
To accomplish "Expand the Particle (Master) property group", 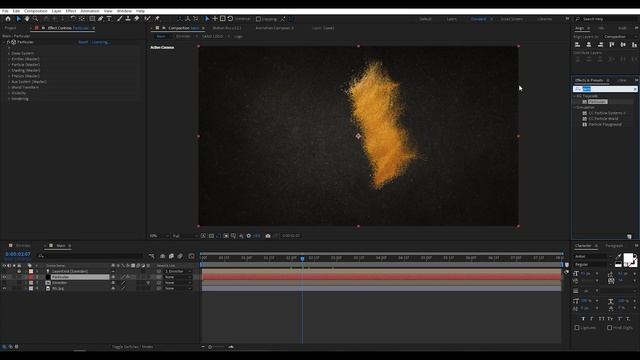I will point(9,65).
